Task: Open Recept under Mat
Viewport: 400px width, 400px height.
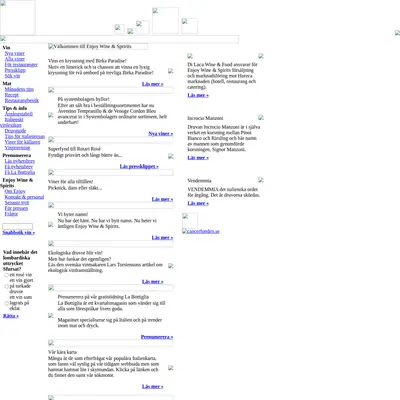Action: 12,95
